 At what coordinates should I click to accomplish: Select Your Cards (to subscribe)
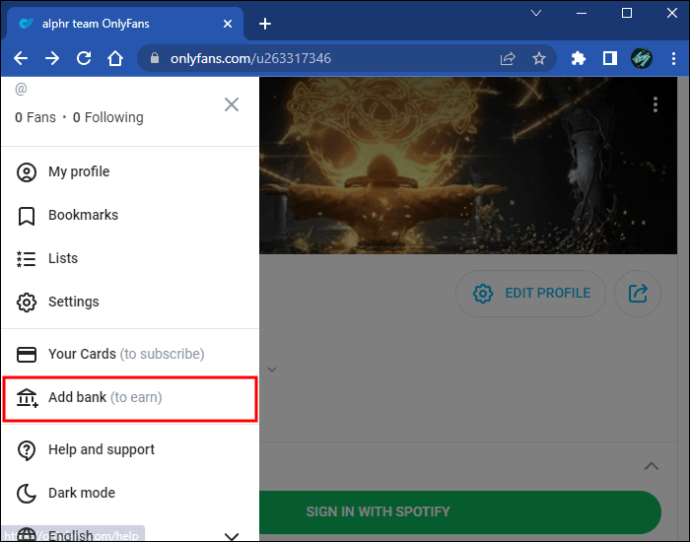pos(130,354)
